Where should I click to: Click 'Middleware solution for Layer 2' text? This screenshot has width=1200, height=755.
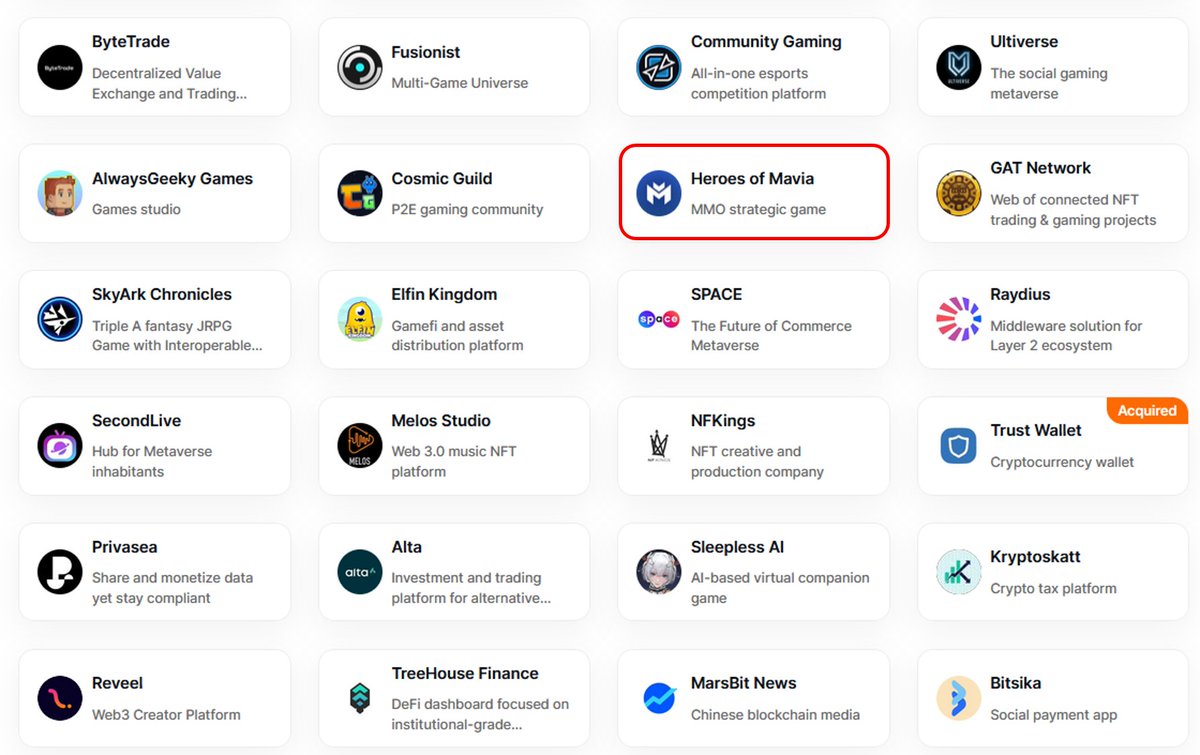click(1066, 335)
